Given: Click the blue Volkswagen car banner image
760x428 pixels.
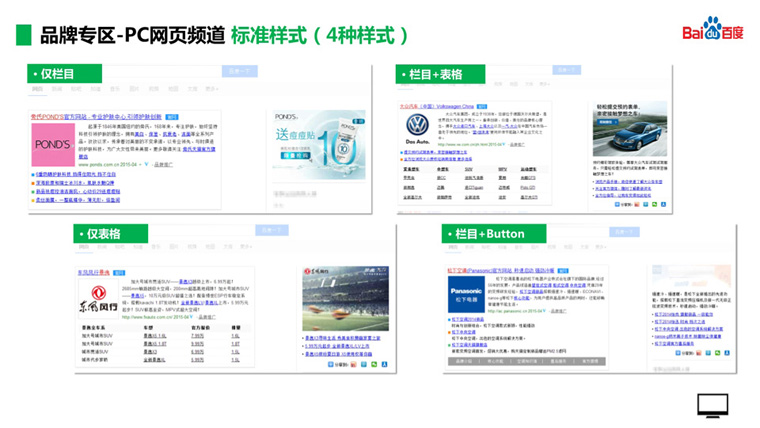Looking at the screenshot, I should tap(630, 129).
